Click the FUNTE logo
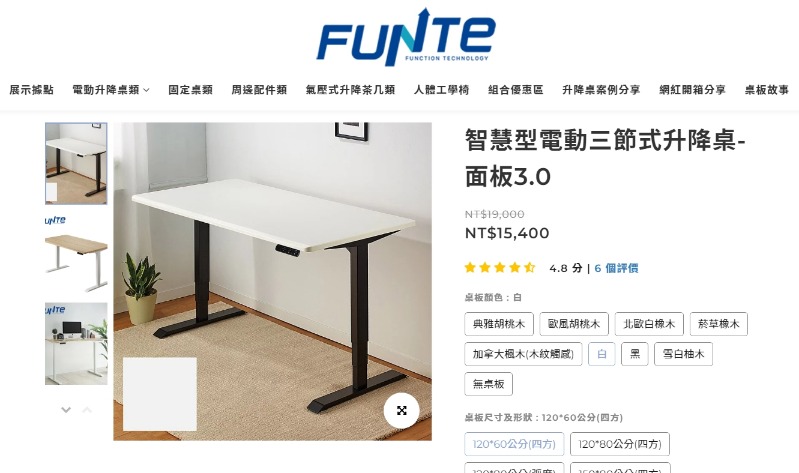The height and width of the screenshot is (473, 799). pos(406,37)
